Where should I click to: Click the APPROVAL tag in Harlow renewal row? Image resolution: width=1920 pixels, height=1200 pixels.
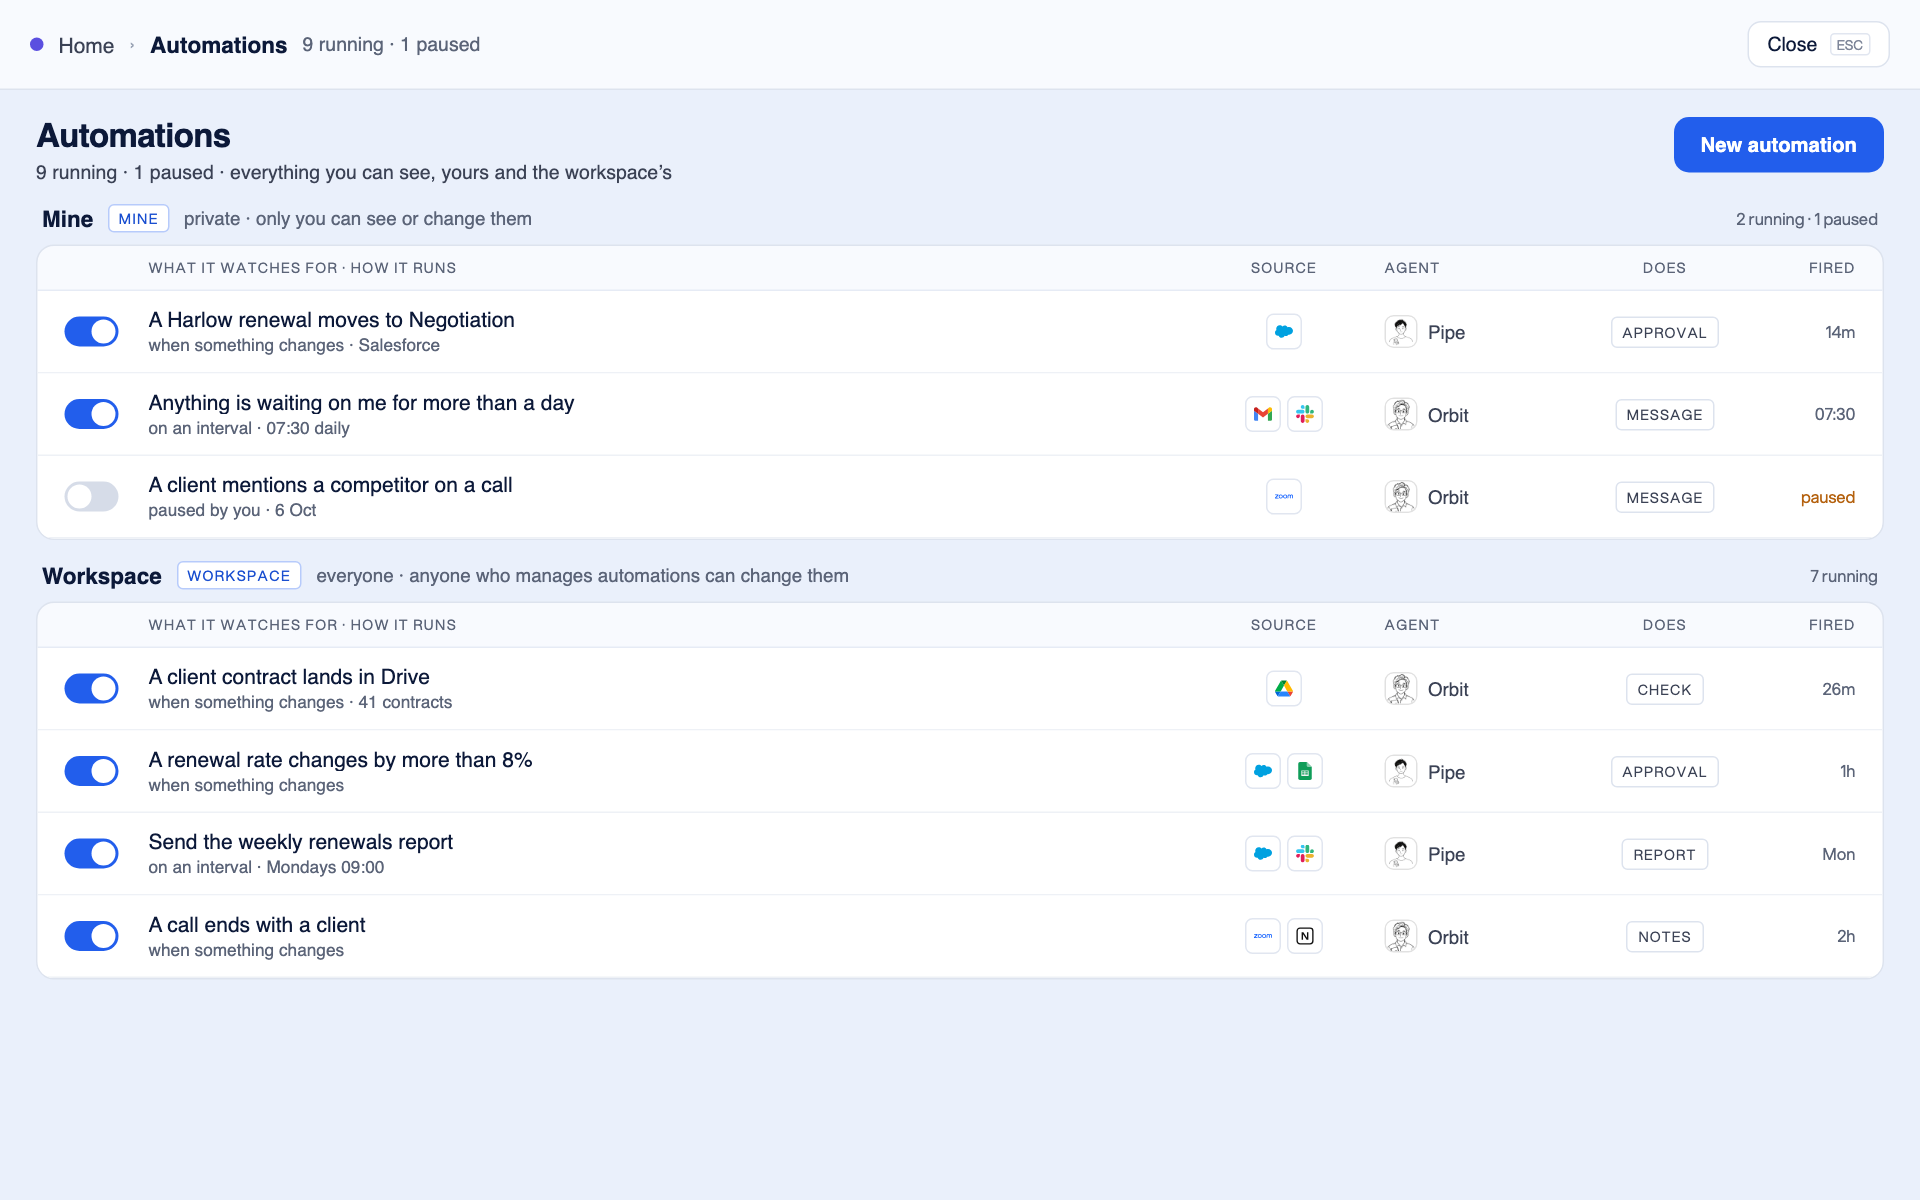[1664, 332]
